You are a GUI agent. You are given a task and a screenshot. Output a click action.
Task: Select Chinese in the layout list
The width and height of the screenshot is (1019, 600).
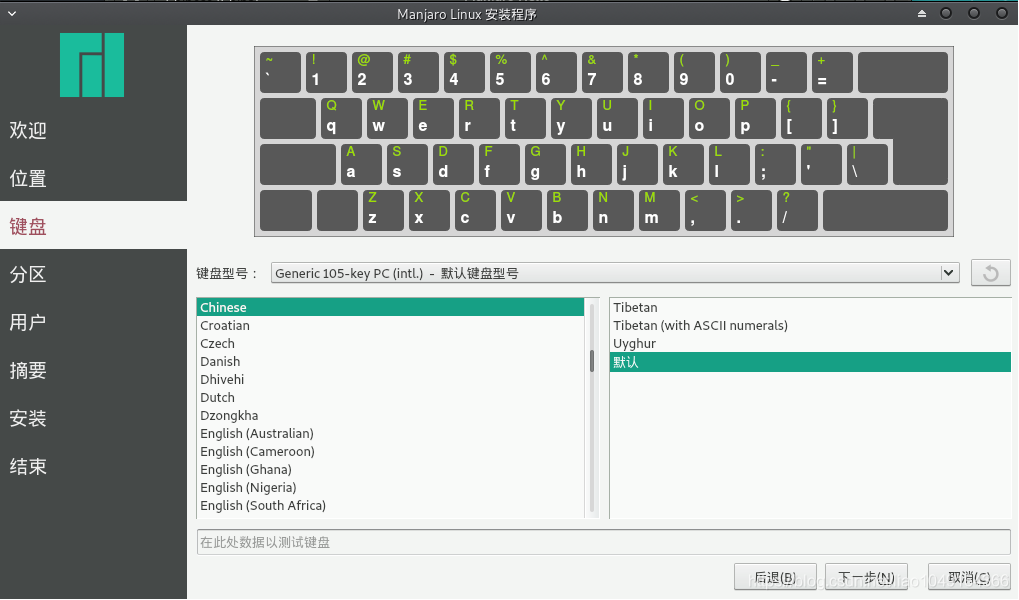[x=391, y=307]
